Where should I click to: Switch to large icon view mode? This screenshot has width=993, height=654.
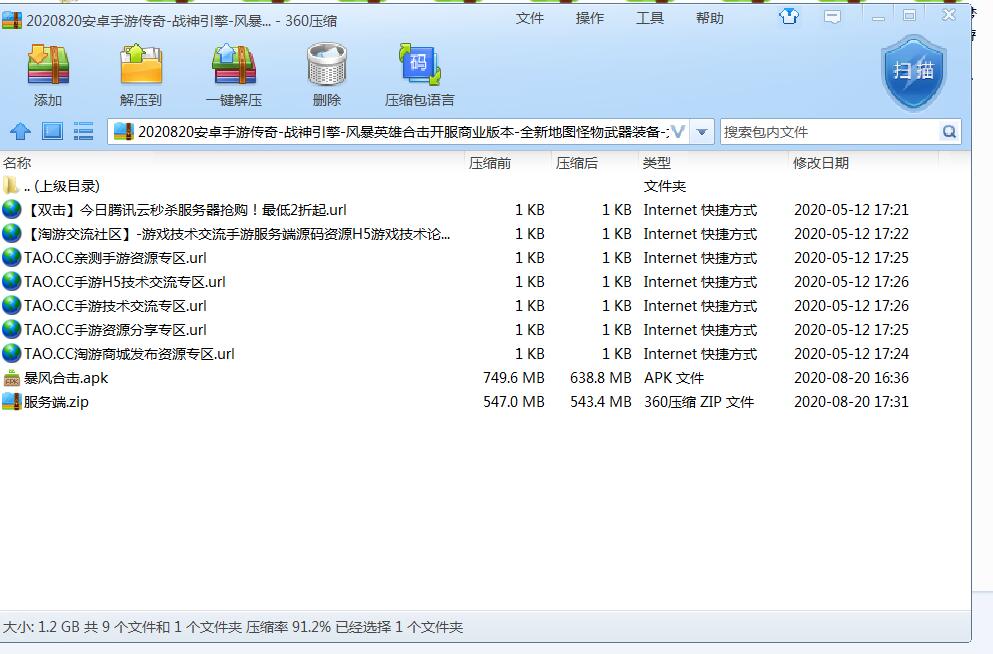click(52, 131)
